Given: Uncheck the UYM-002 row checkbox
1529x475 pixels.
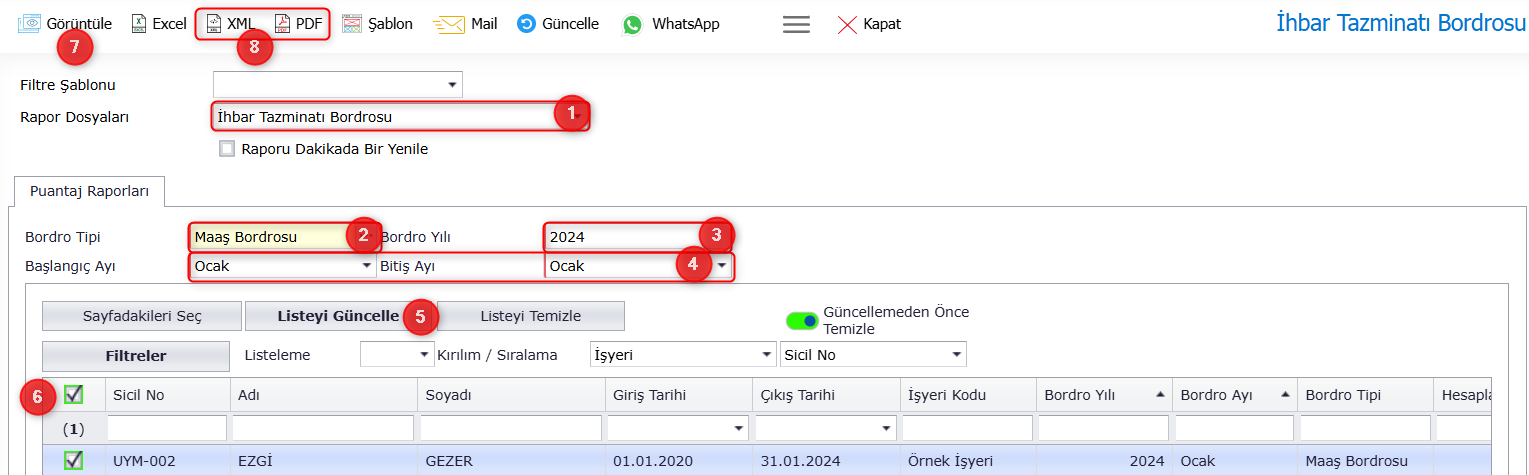Looking at the screenshot, I should (x=73, y=460).
